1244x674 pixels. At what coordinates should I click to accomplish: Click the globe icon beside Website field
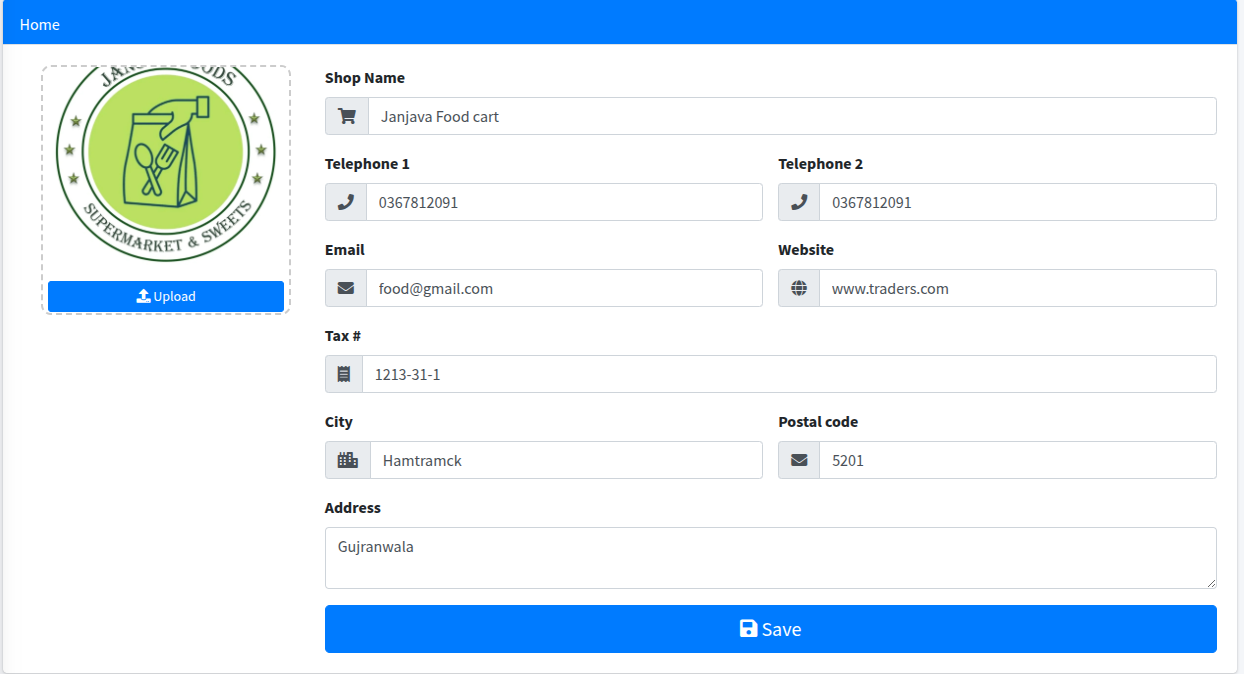click(799, 288)
